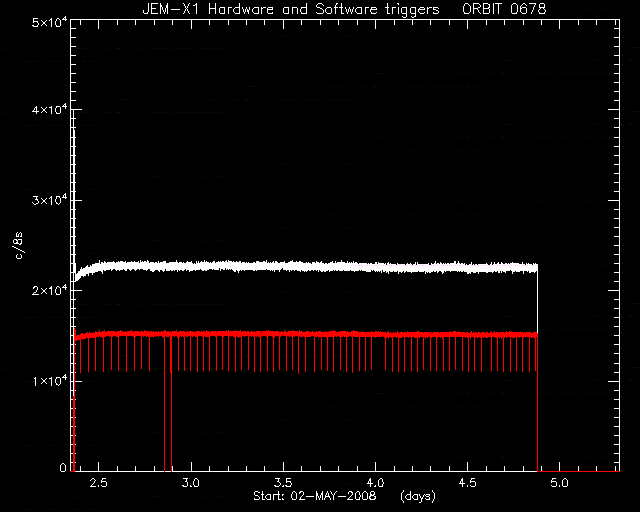Select the 4×10⁴ y-axis label
640x512 pixels.
click(x=49, y=110)
